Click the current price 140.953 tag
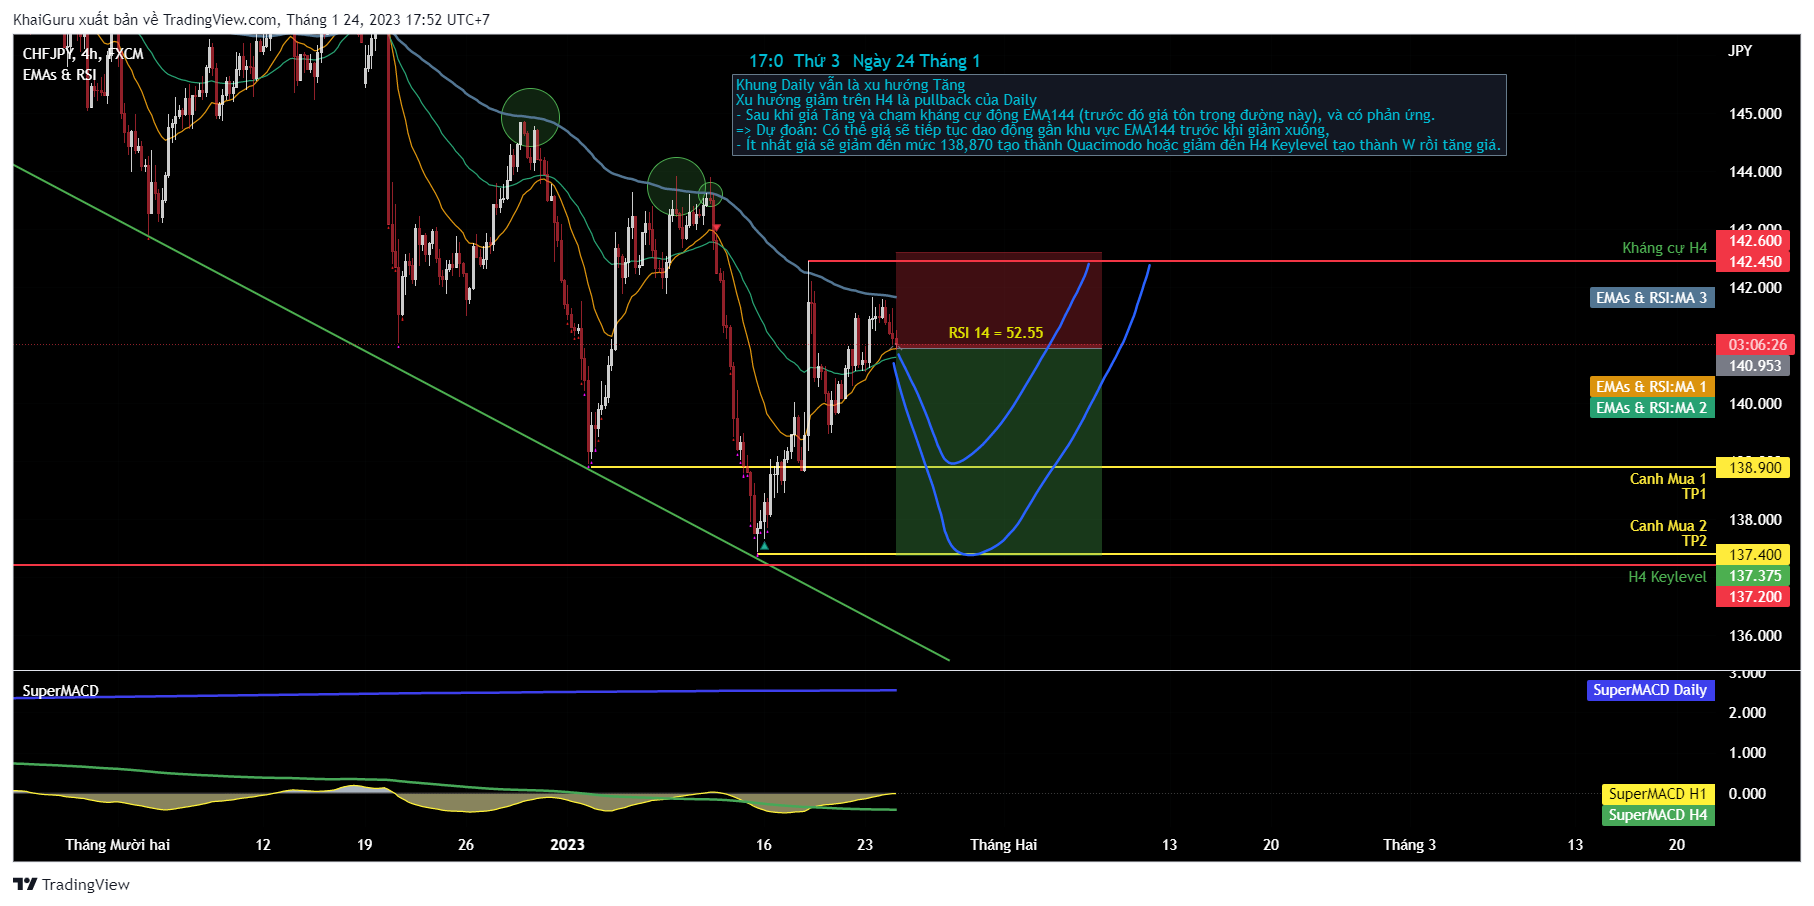Viewport: 1814px width, 906px height. tap(1755, 366)
